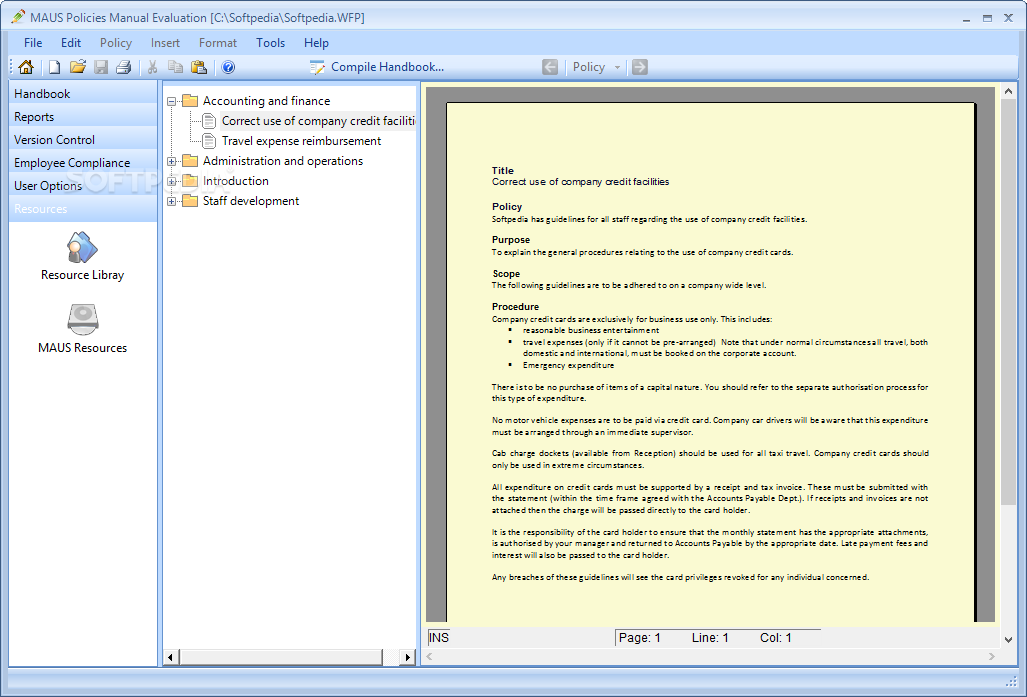Go to previous policy with back arrow
The width and height of the screenshot is (1027, 697).
(x=550, y=67)
